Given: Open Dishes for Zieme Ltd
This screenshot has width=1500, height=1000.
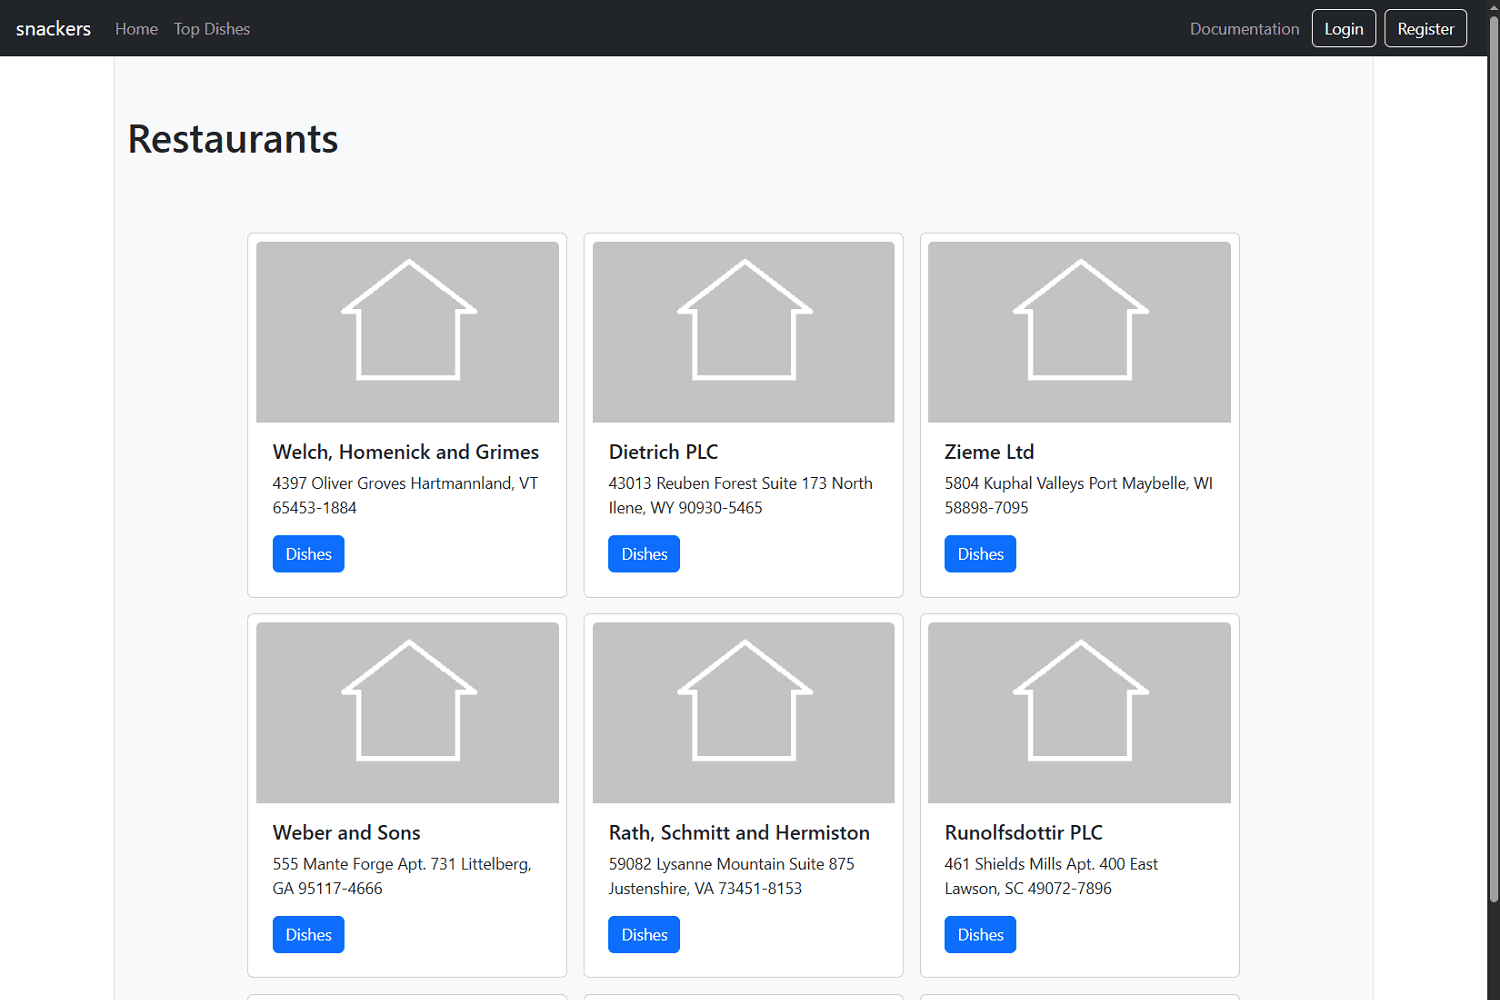Looking at the screenshot, I should point(980,554).
